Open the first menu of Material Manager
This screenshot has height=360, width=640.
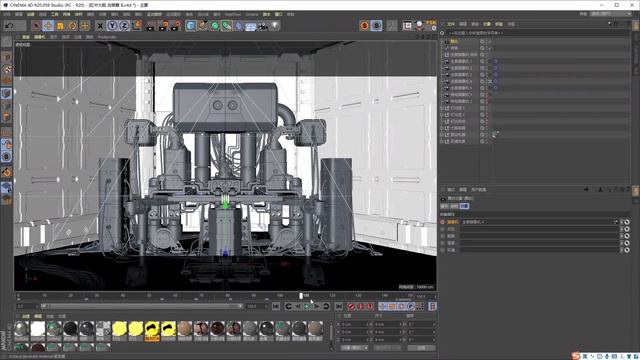(26, 316)
